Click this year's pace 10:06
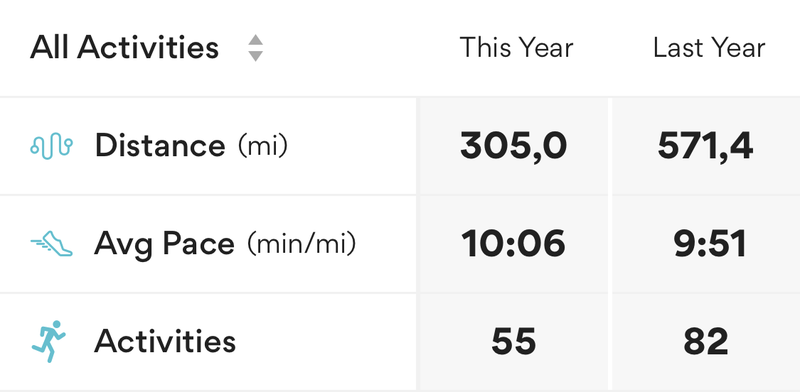Screen dimensions: 800x392 (x=513, y=243)
